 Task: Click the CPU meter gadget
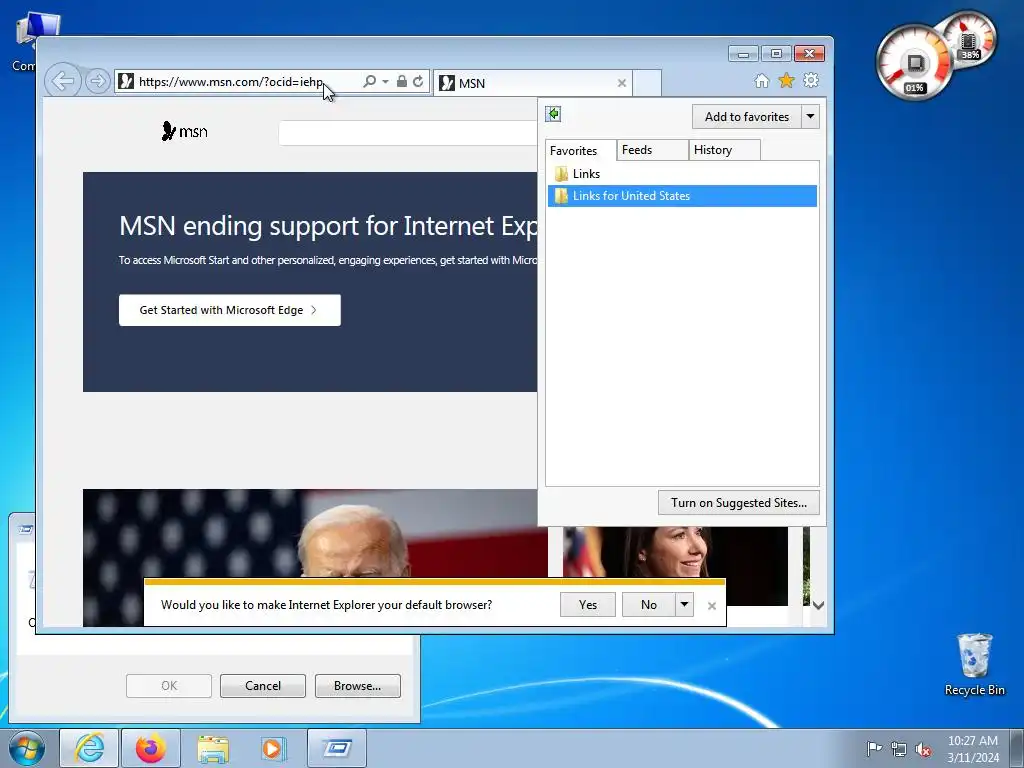[914, 63]
